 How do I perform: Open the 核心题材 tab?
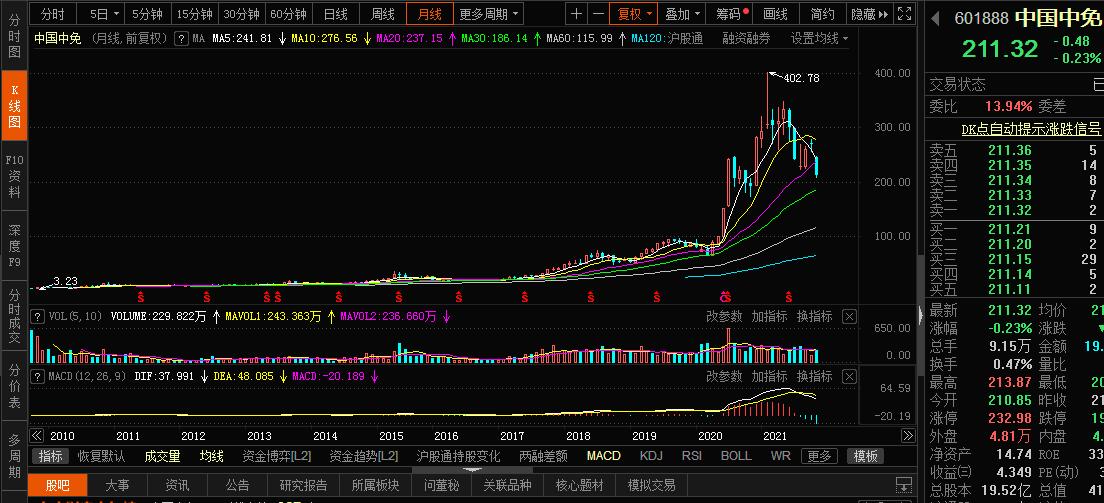579,485
